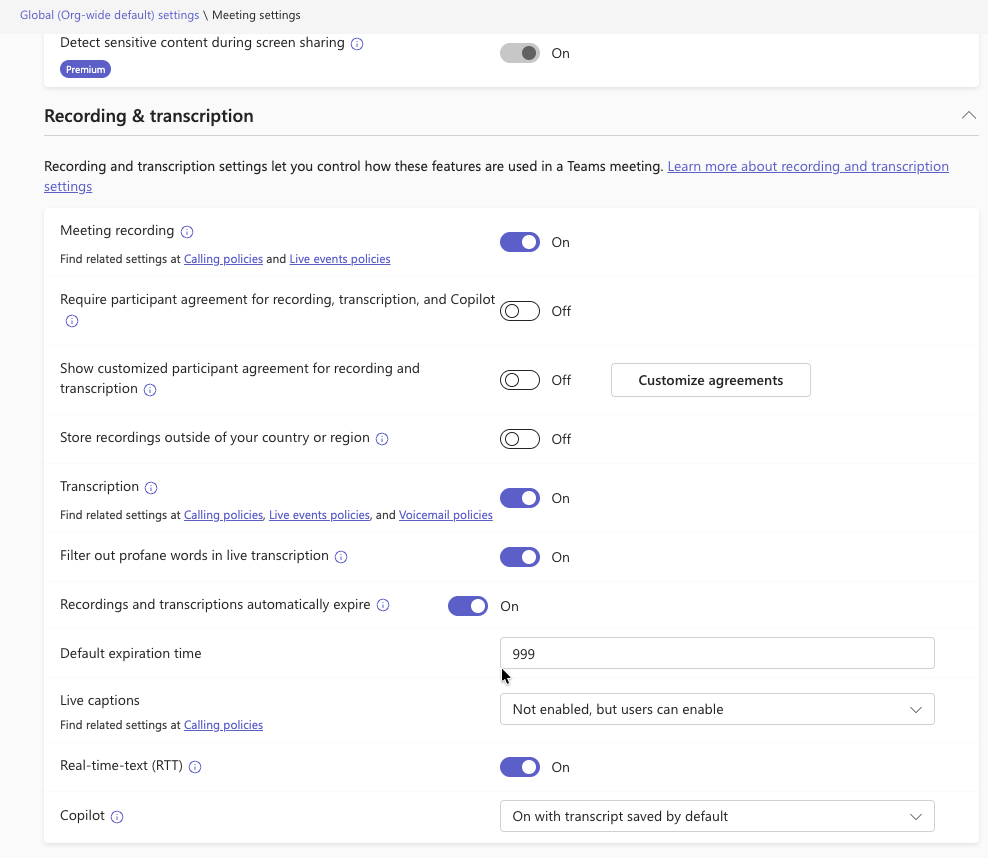Screen dimensions: 988x858
Task: Open Copilot info tooltip
Action: point(117,817)
